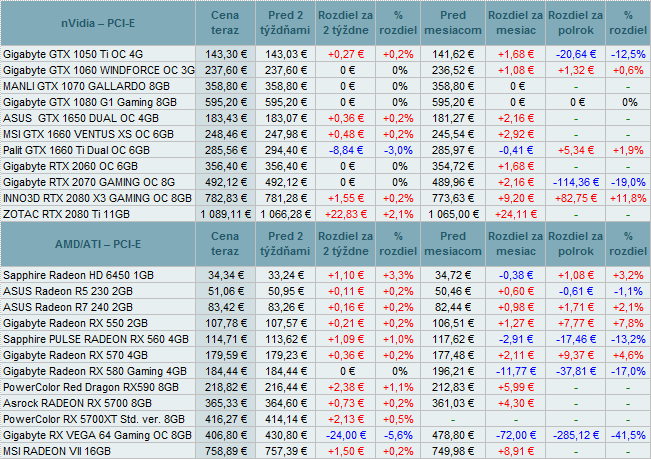Viewport: 651px width, 459px height.
Task: Select the current price 34,34 €
Action: tap(225, 275)
